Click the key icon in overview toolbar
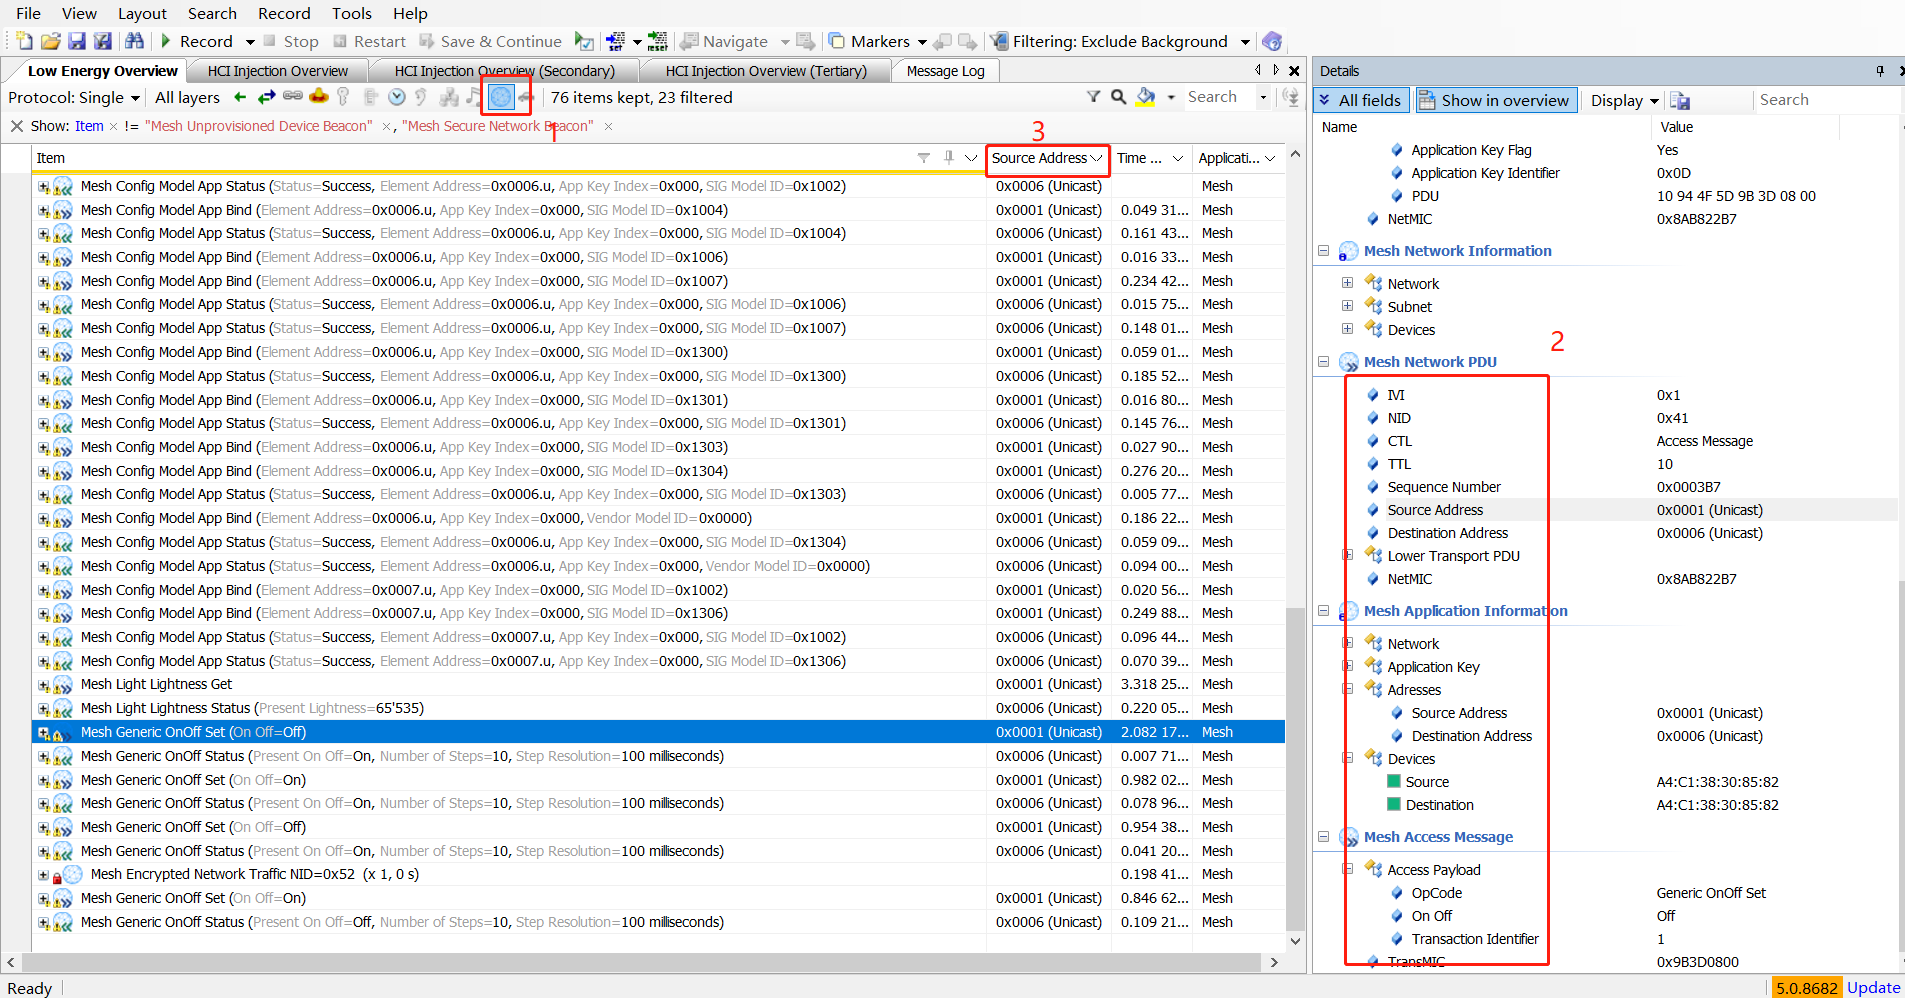1905x998 pixels. (x=344, y=97)
